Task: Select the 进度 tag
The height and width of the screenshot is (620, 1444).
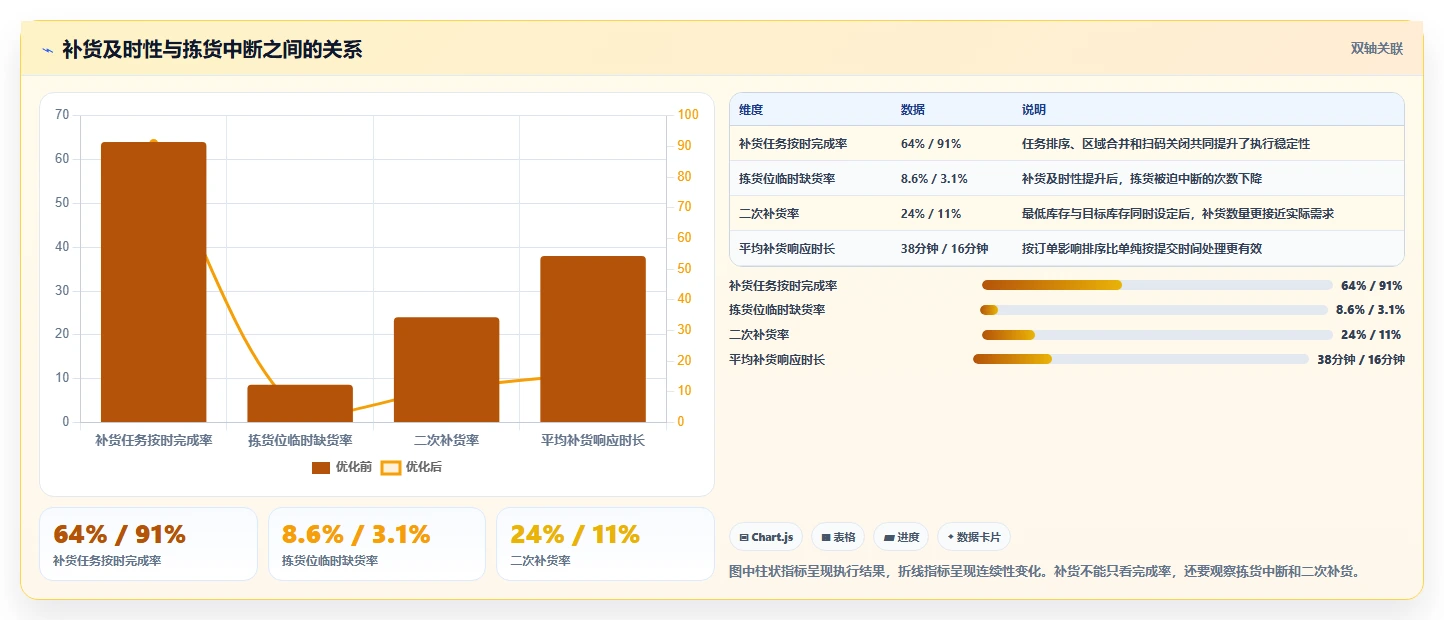Action: coord(901,537)
